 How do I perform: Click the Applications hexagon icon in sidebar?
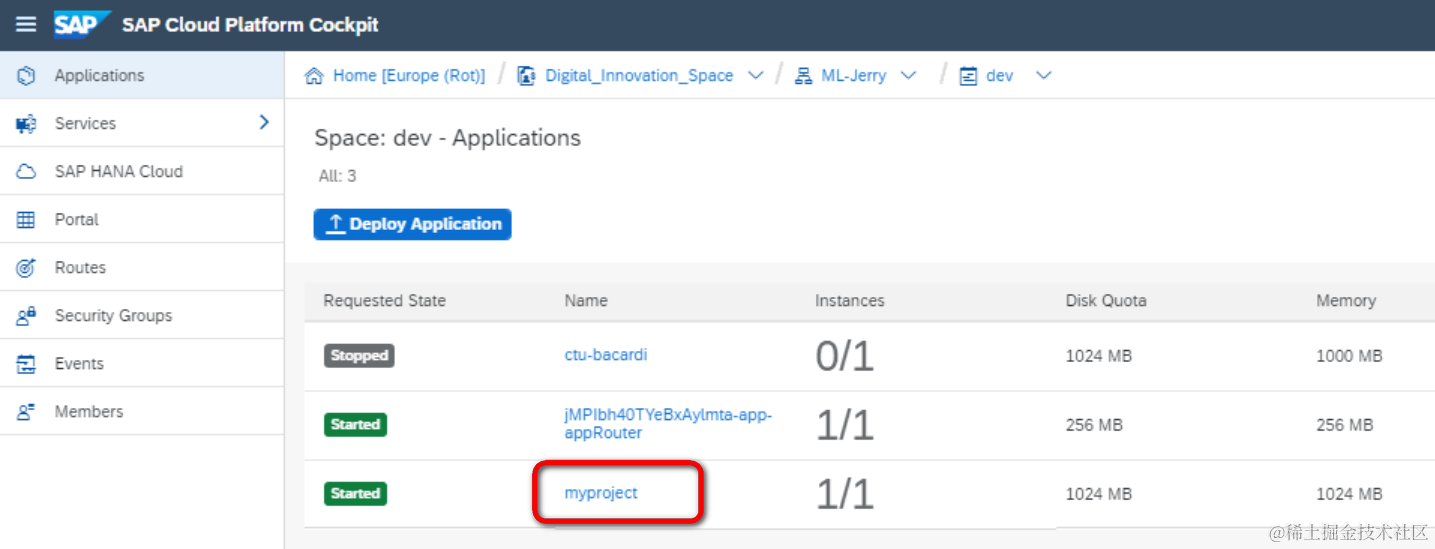27,75
